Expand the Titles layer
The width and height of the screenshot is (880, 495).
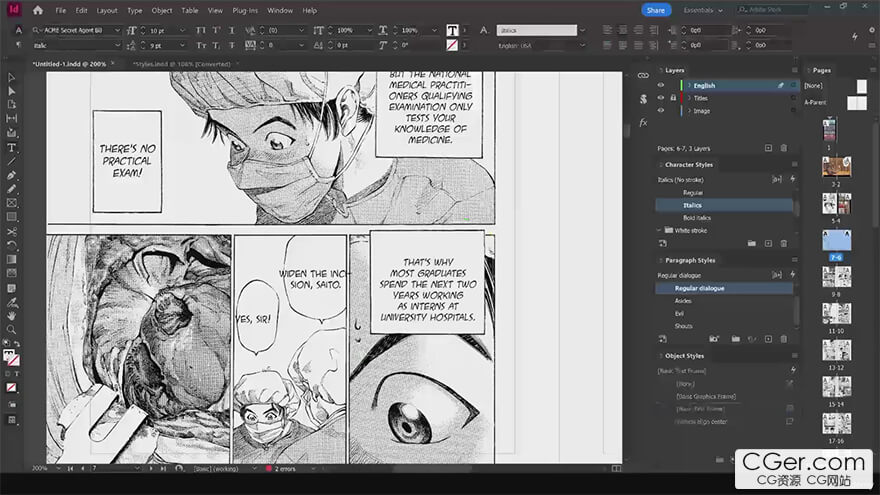[689, 98]
